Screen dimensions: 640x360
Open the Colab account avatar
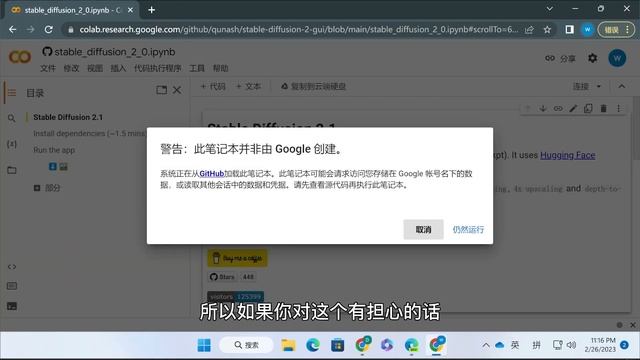click(617, 58)
